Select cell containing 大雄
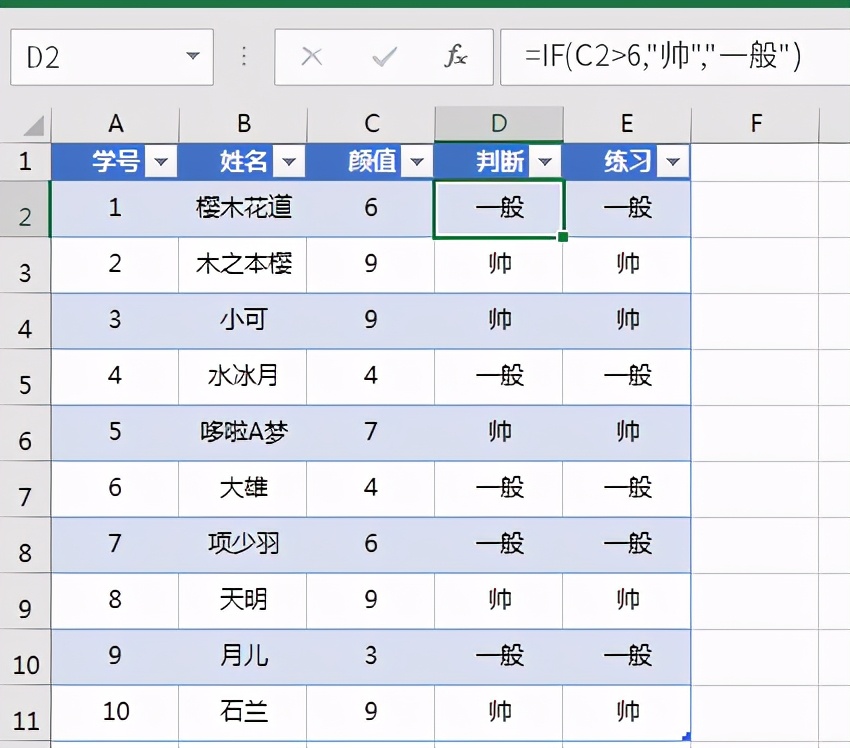850x748 pixels. point(243,489)
